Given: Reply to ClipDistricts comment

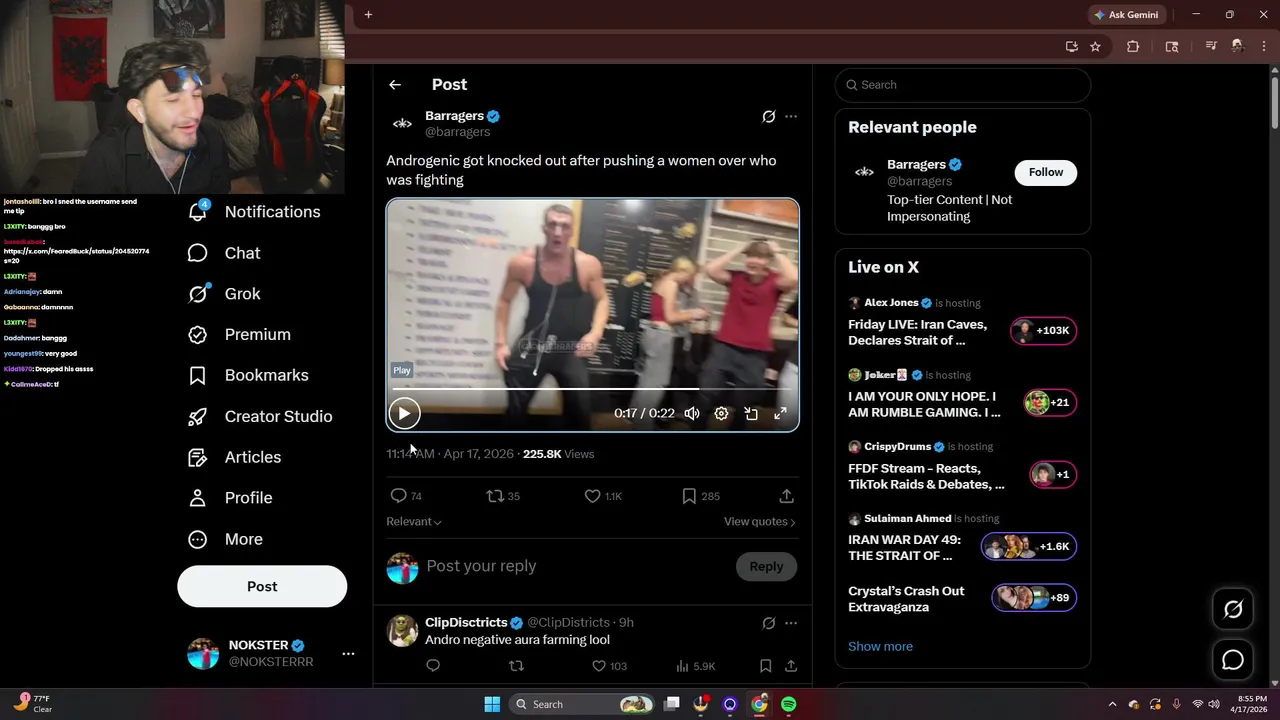Looking at the screenshot, I should coord(433,666).
